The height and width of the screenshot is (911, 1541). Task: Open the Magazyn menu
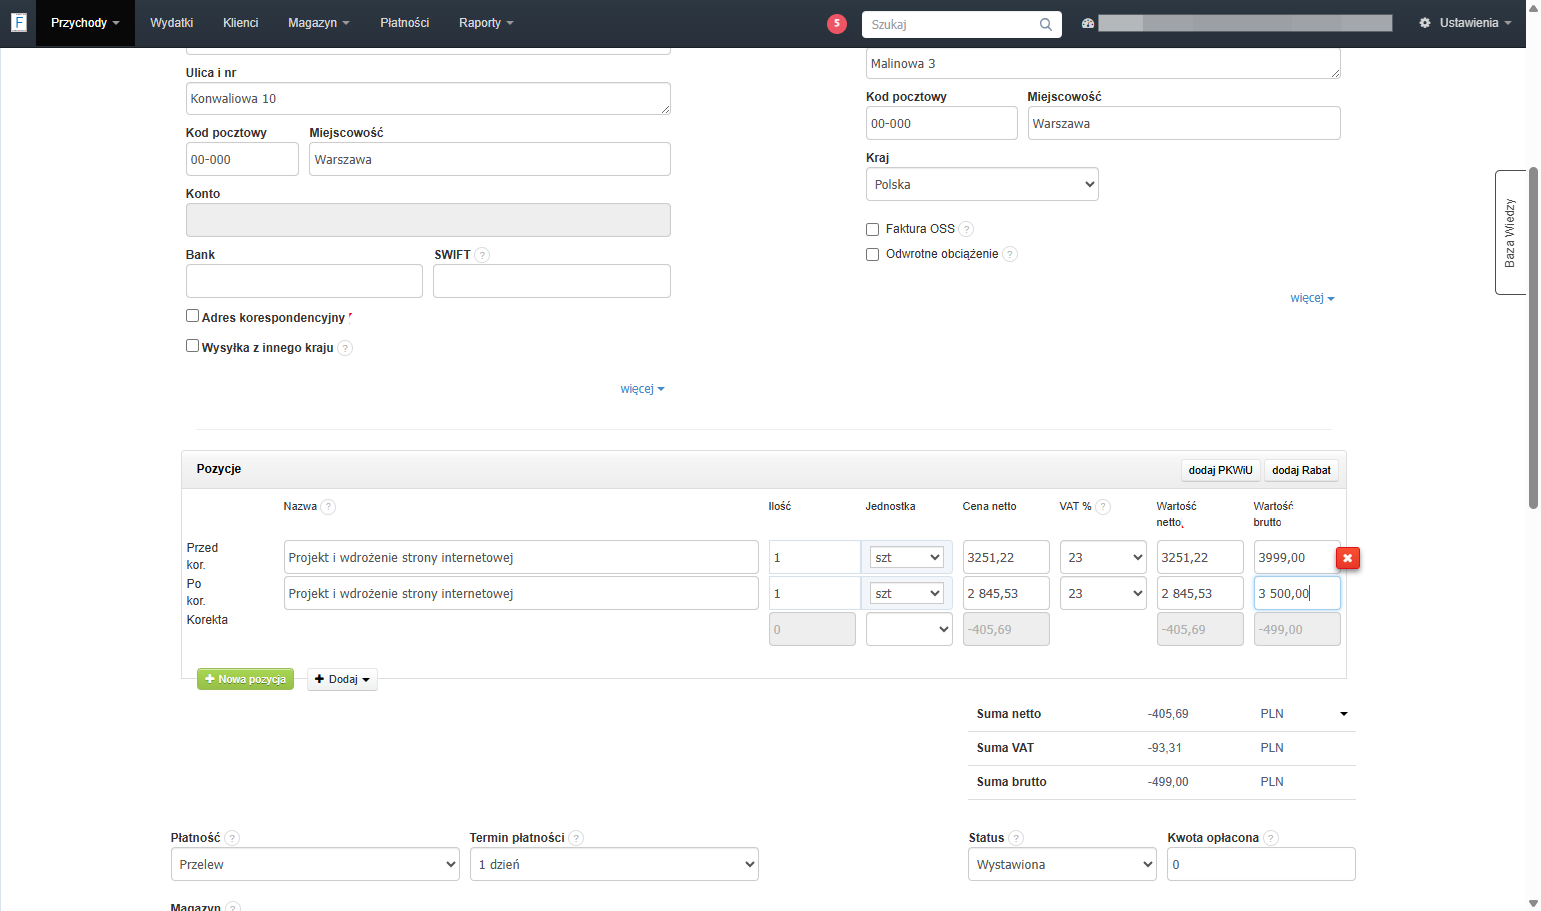pyautogui.click(x=318, y=23)
